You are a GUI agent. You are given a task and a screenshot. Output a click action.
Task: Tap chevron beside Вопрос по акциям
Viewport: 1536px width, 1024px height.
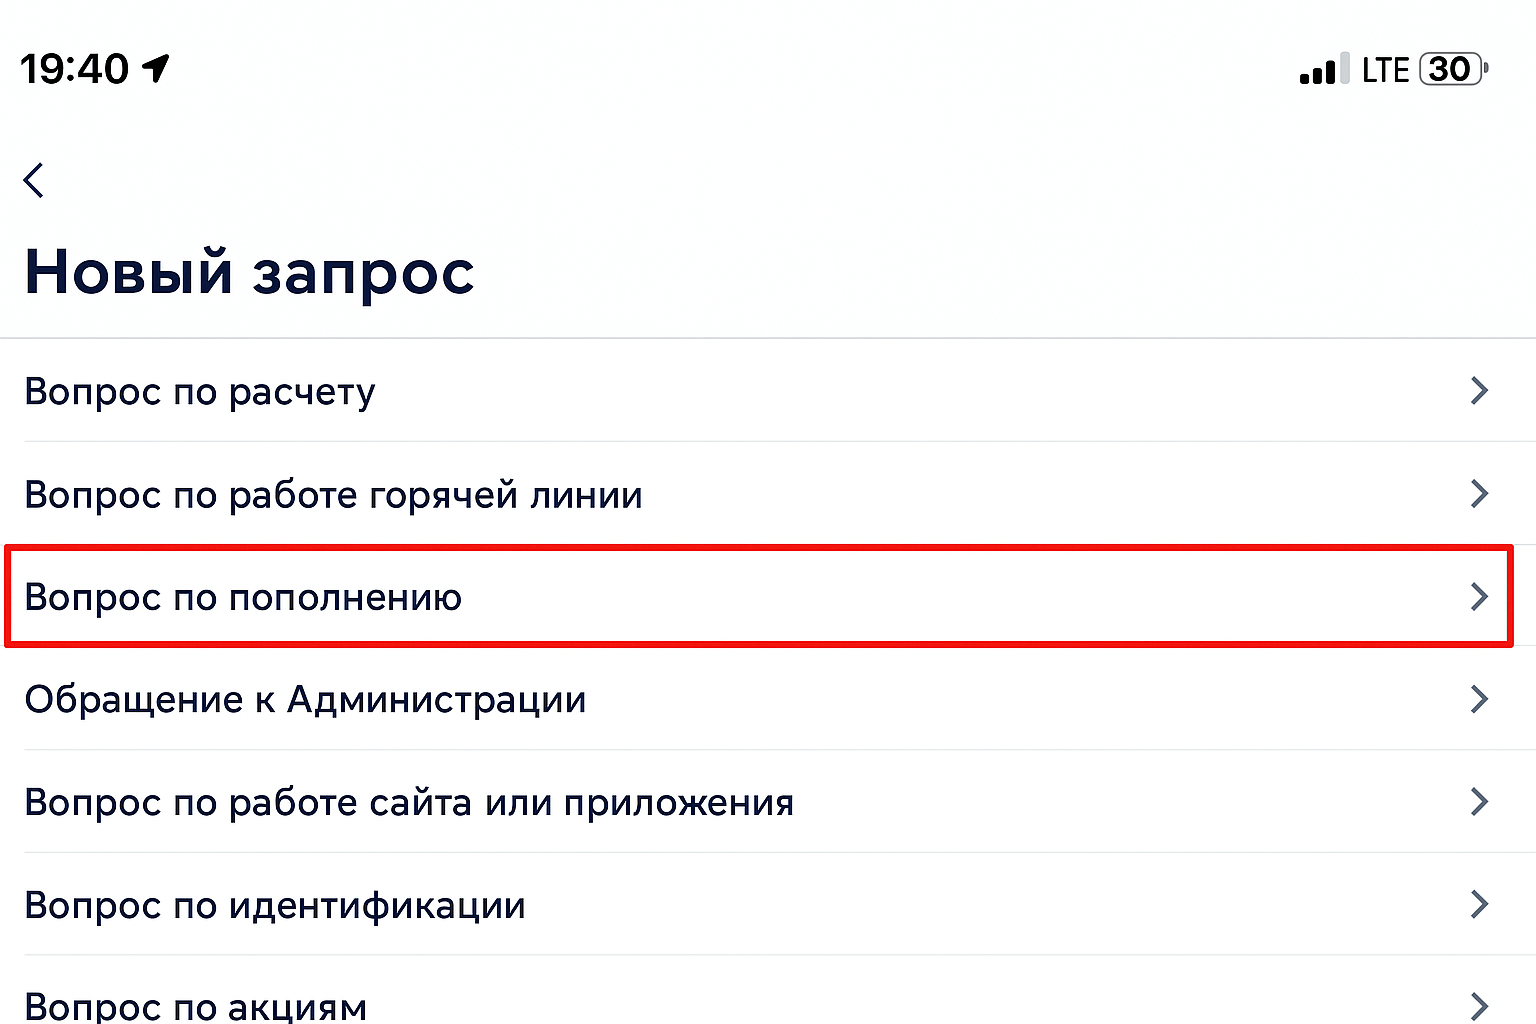pyautogui.click(x=1479, y=1005)
